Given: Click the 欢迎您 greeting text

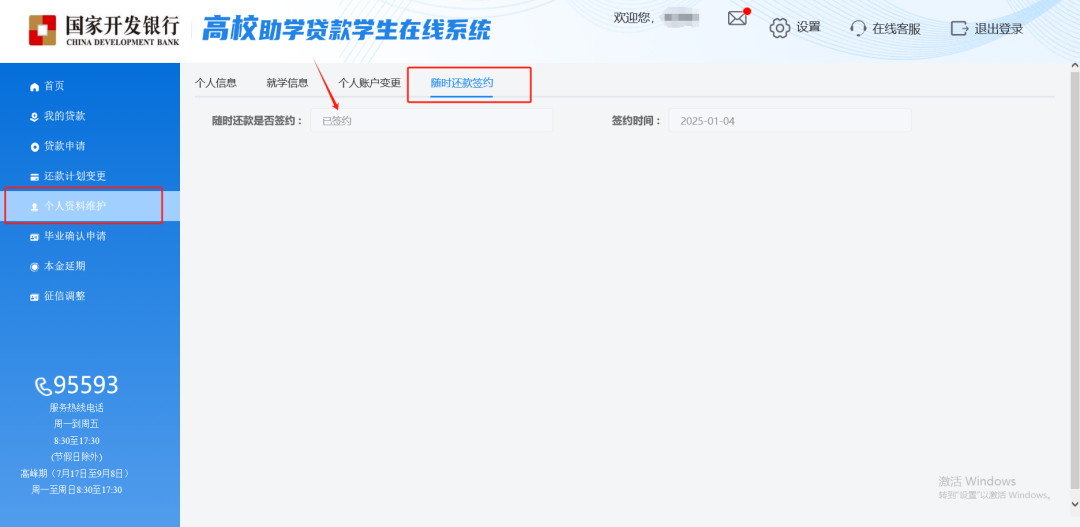Looking at the screenshot, I should pos(634,18).
